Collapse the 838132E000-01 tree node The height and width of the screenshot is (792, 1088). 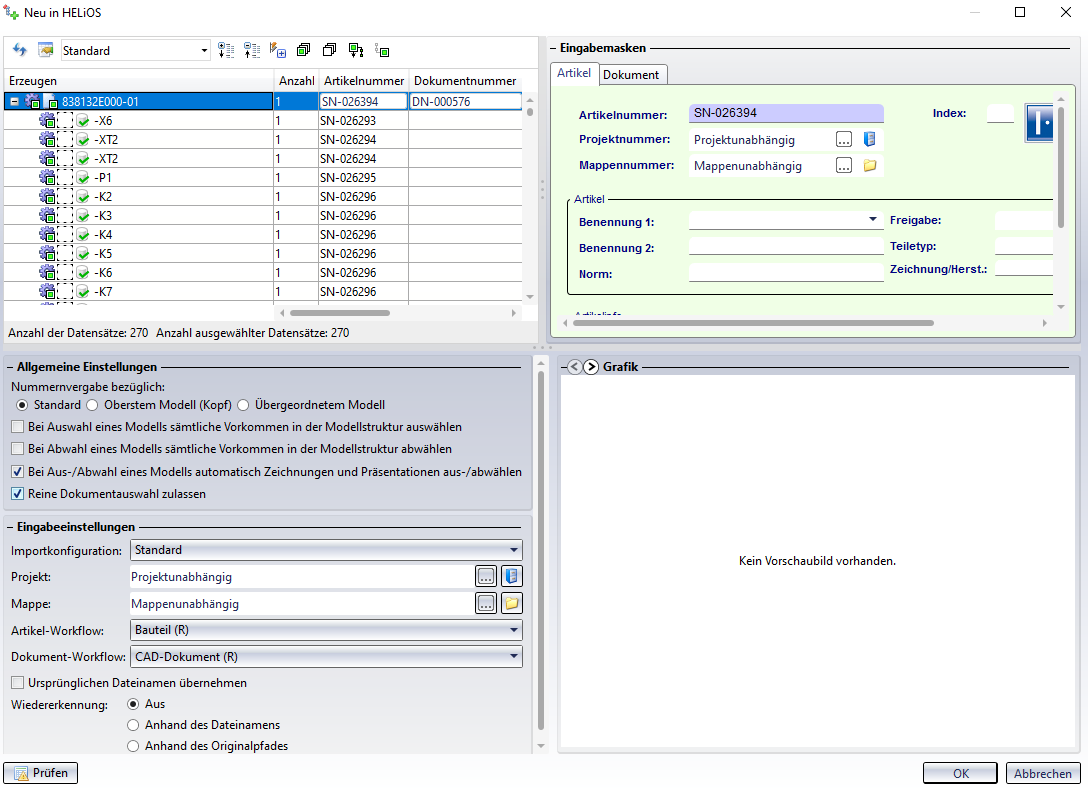coord(14,101)
